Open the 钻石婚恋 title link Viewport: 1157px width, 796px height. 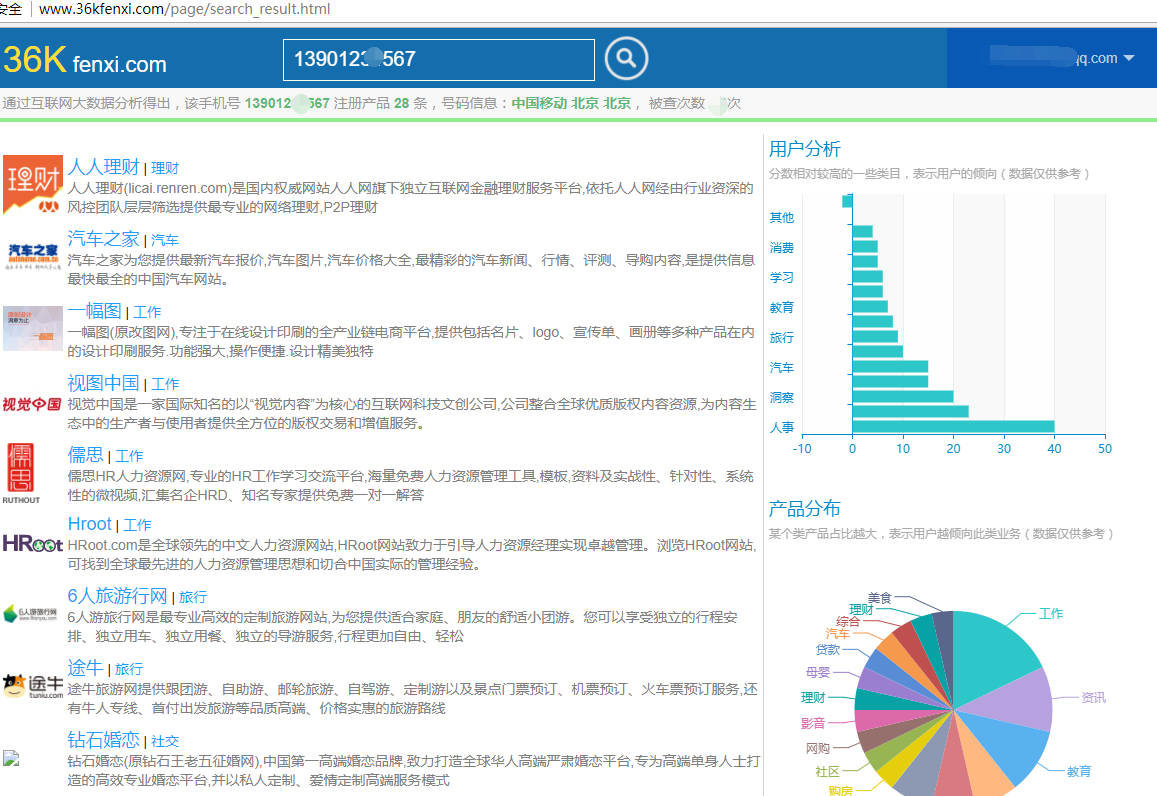point(103,739)
